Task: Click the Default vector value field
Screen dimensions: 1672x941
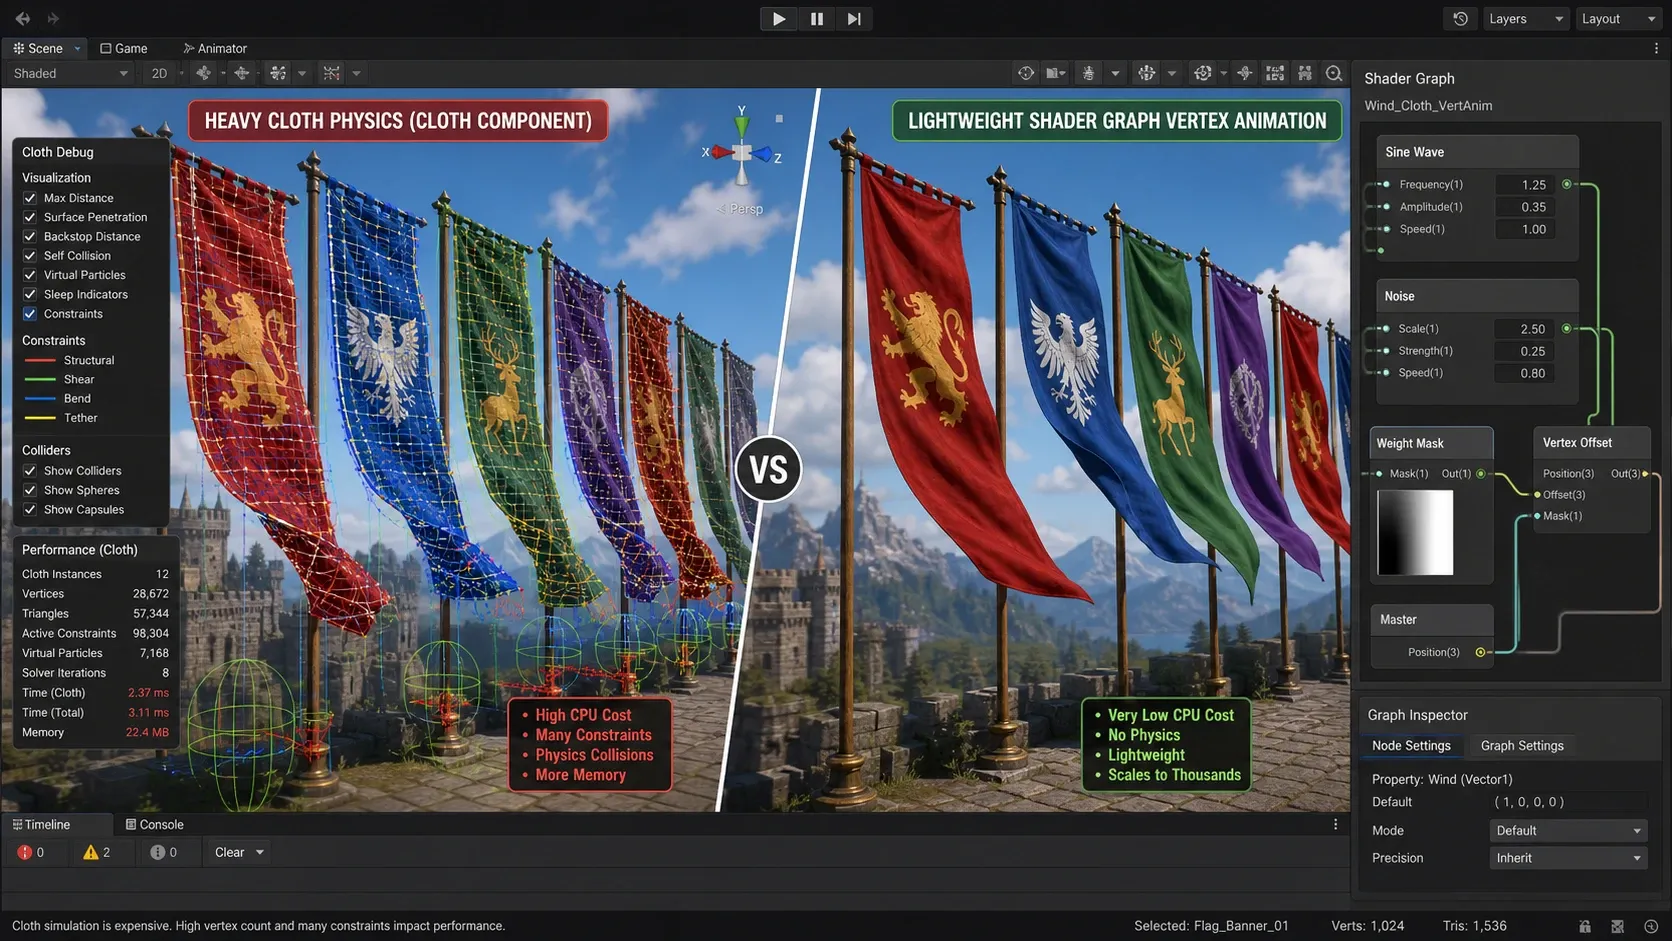Action: 1568,802
